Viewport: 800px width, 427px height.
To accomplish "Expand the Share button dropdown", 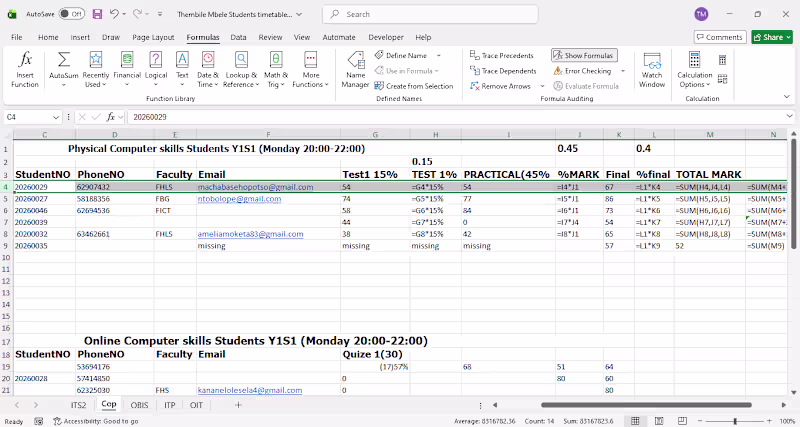I will point(789,37).
